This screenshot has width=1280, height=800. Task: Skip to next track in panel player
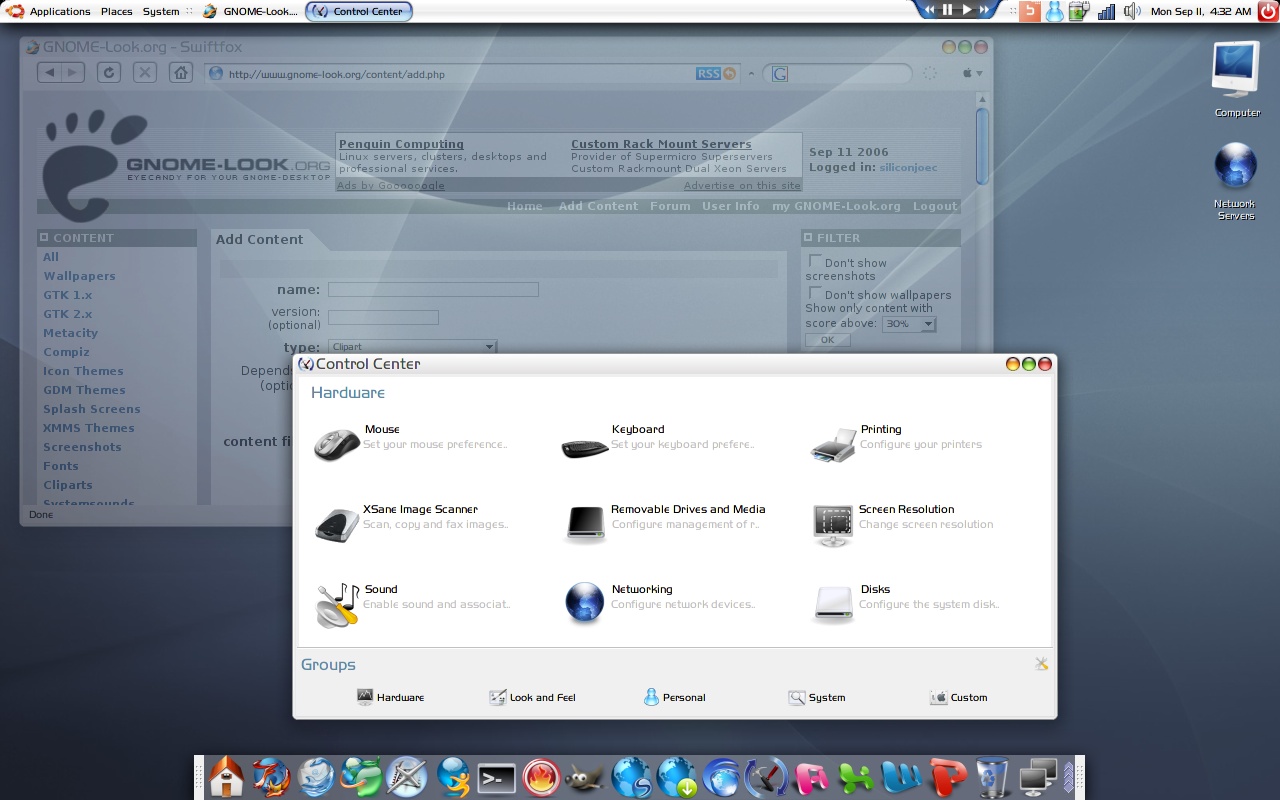coord(984,10)
